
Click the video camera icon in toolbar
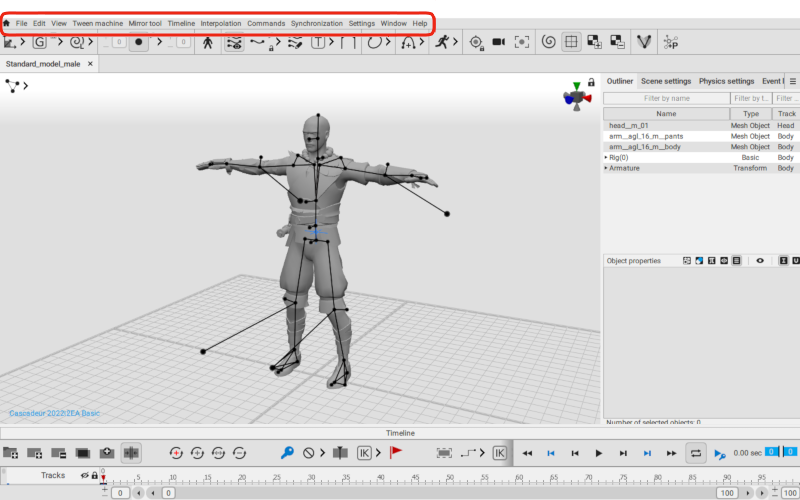pyautogui.click(x=498, y=42)
